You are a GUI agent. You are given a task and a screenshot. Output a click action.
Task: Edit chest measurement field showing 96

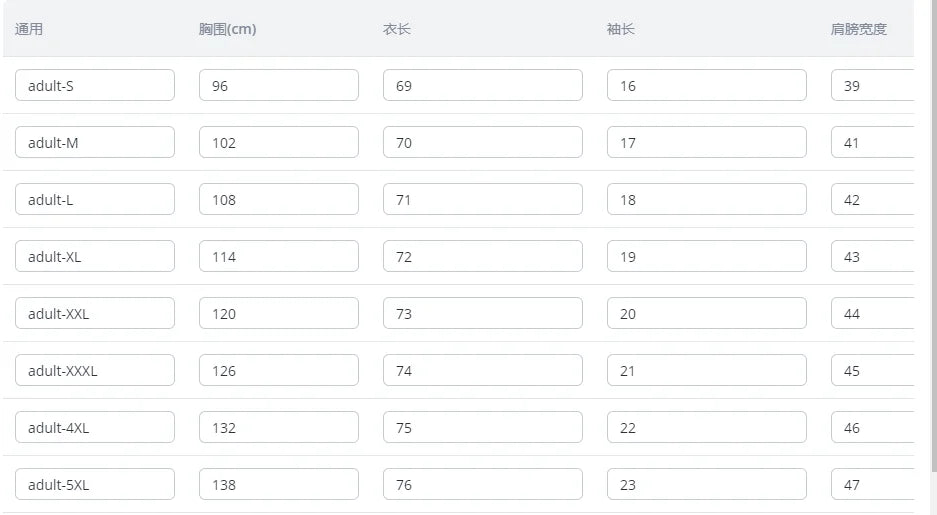click(278, 85)
